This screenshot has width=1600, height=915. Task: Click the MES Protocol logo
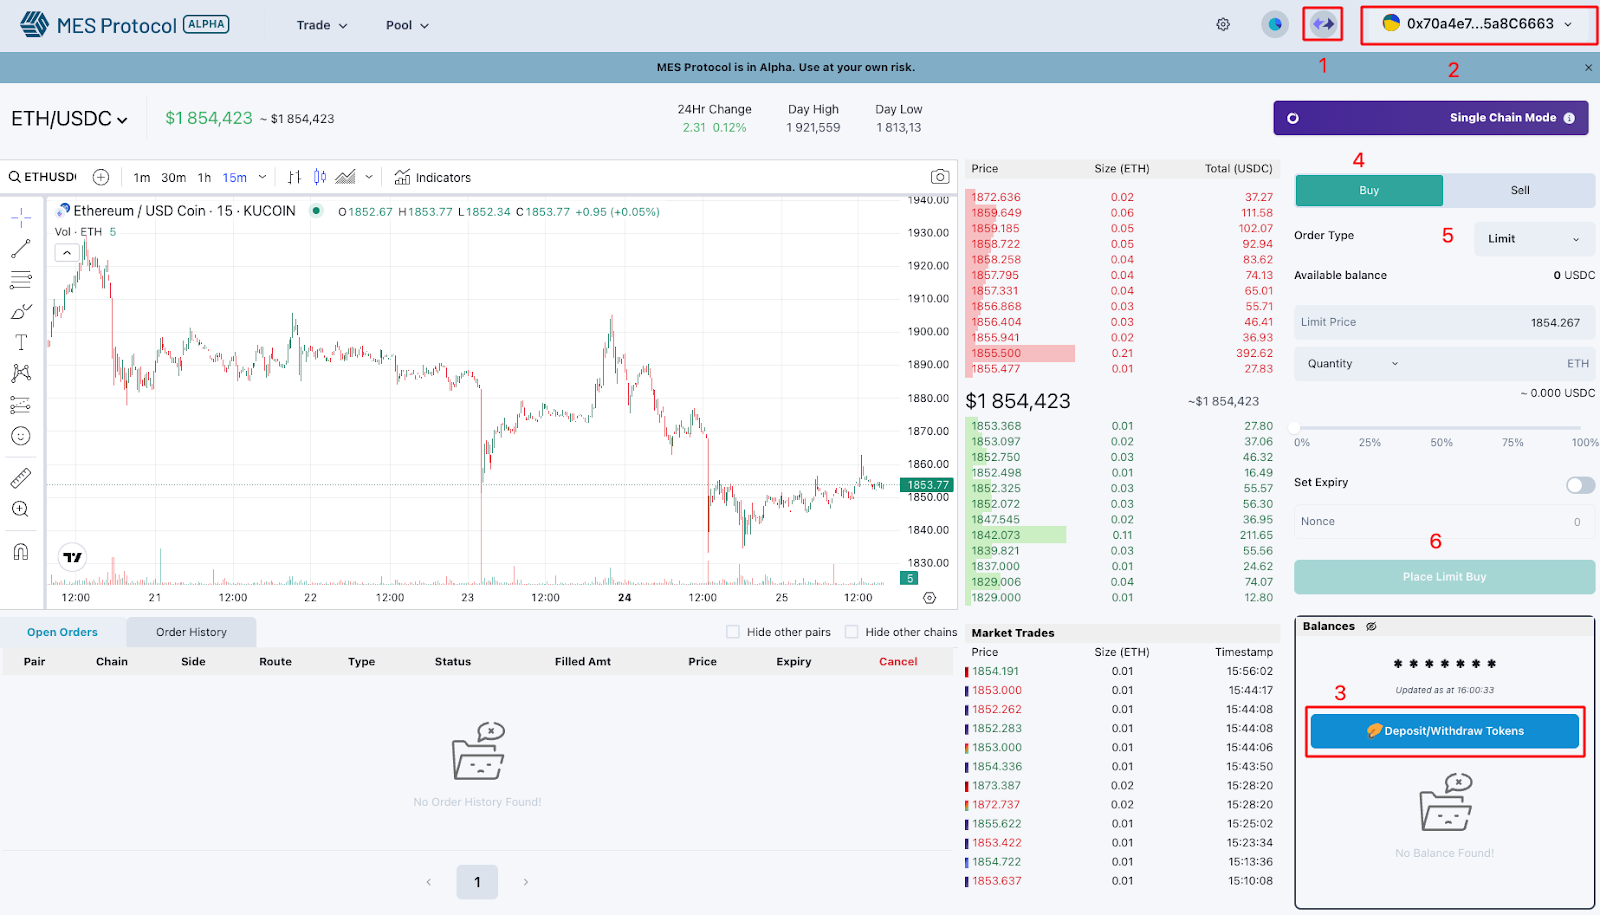125,25
